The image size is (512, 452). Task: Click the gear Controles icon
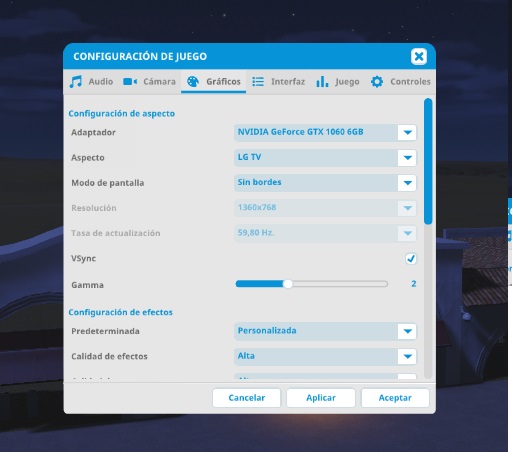tap(377, 81)
